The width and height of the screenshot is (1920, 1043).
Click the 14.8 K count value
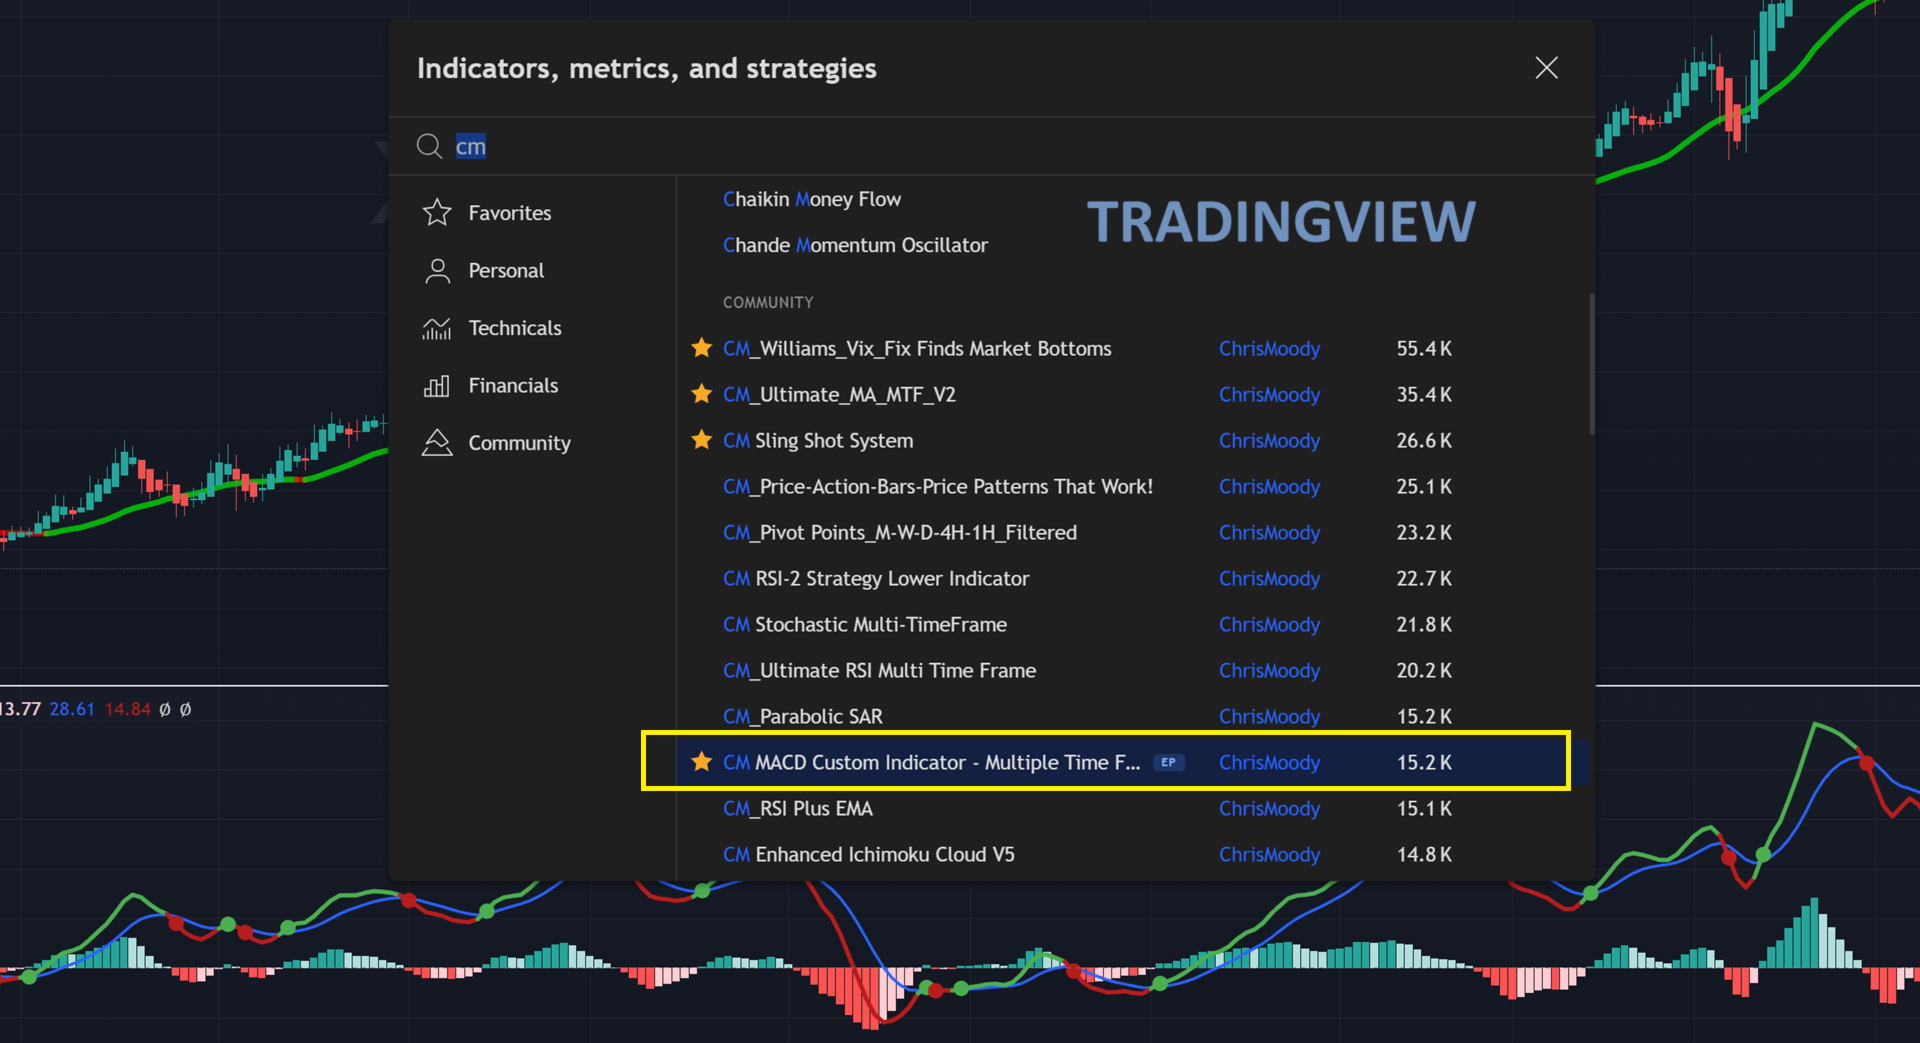pos(1424,855)
